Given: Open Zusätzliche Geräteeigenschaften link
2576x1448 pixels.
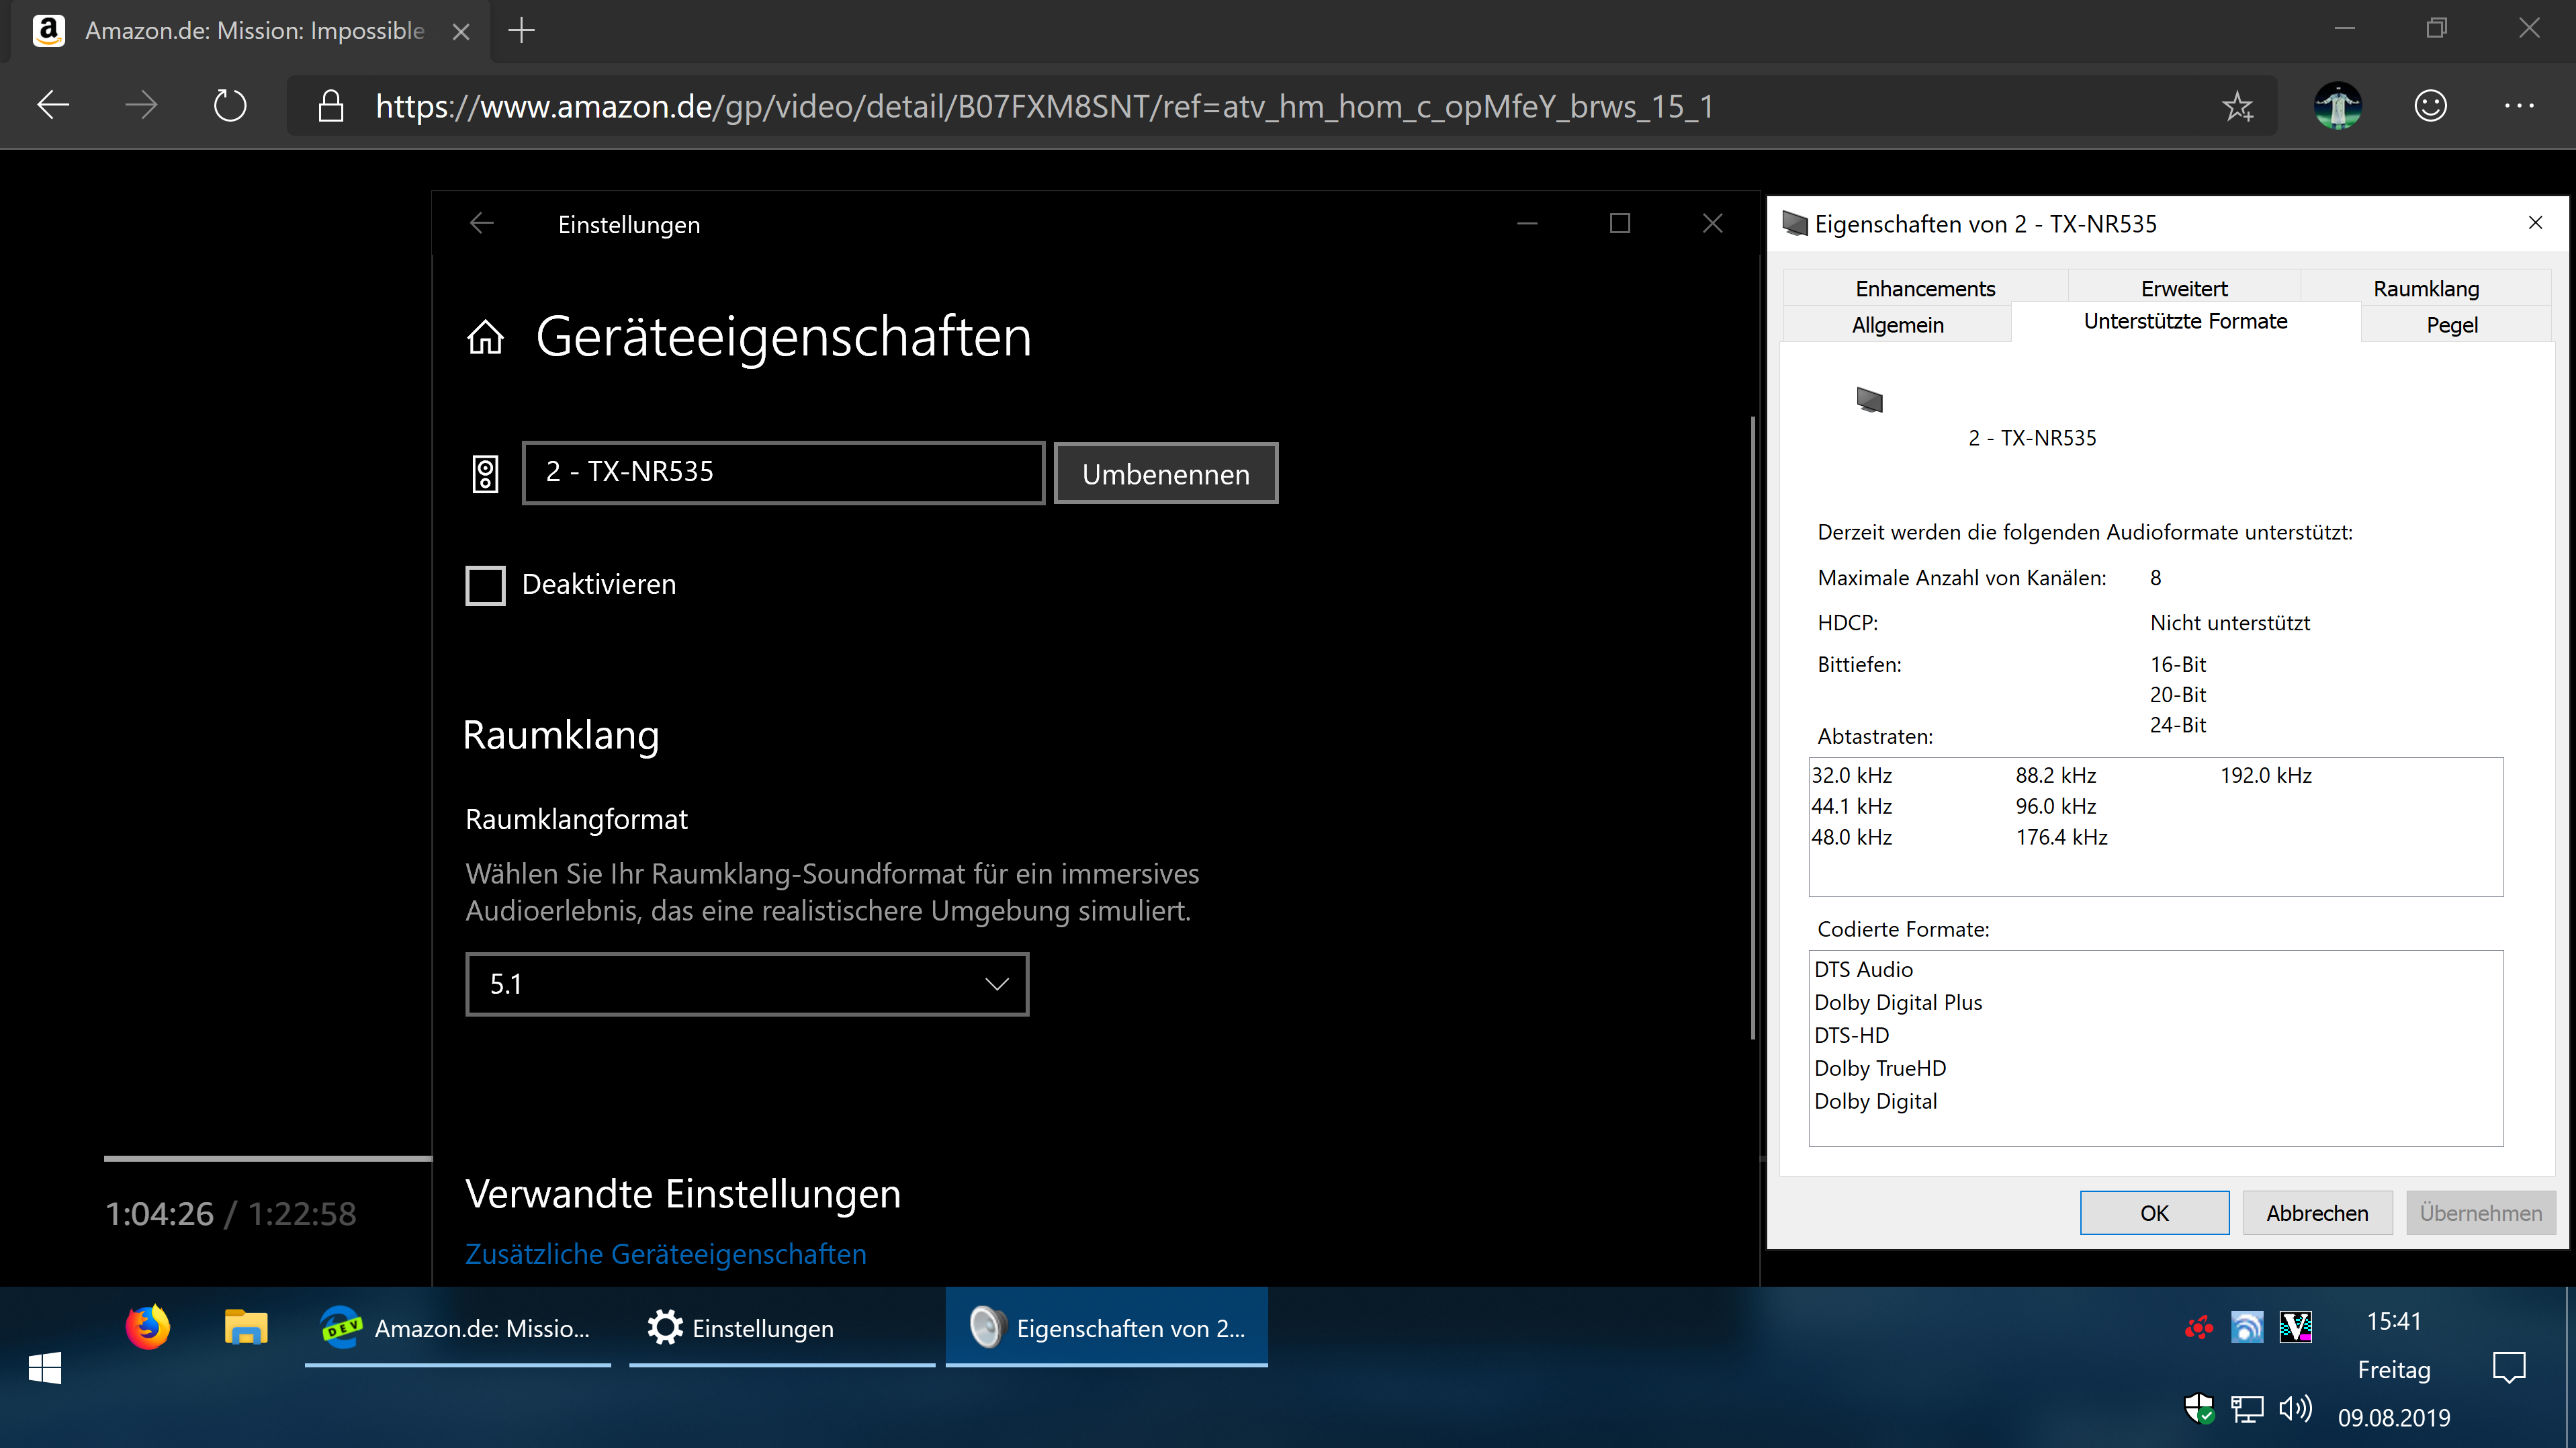Looking at the screenshot, I should click(x=666, y=1254).
